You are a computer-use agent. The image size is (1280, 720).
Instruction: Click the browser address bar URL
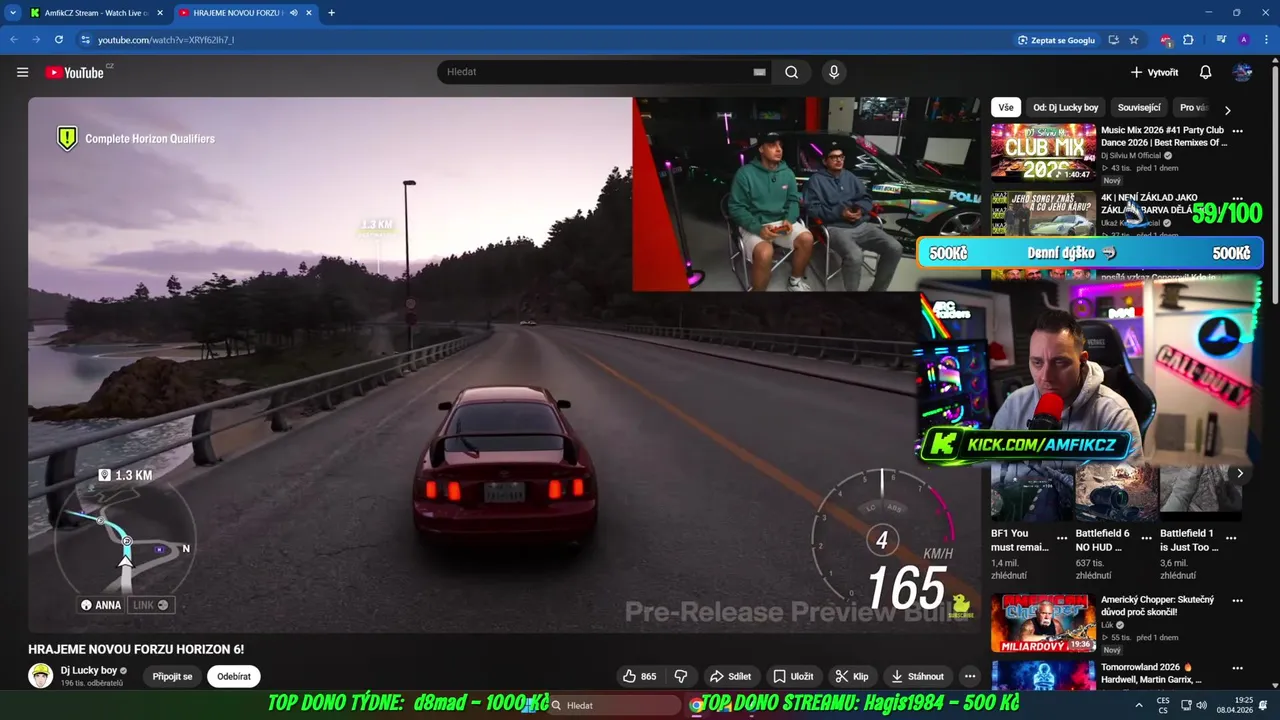tap(166, 40)
